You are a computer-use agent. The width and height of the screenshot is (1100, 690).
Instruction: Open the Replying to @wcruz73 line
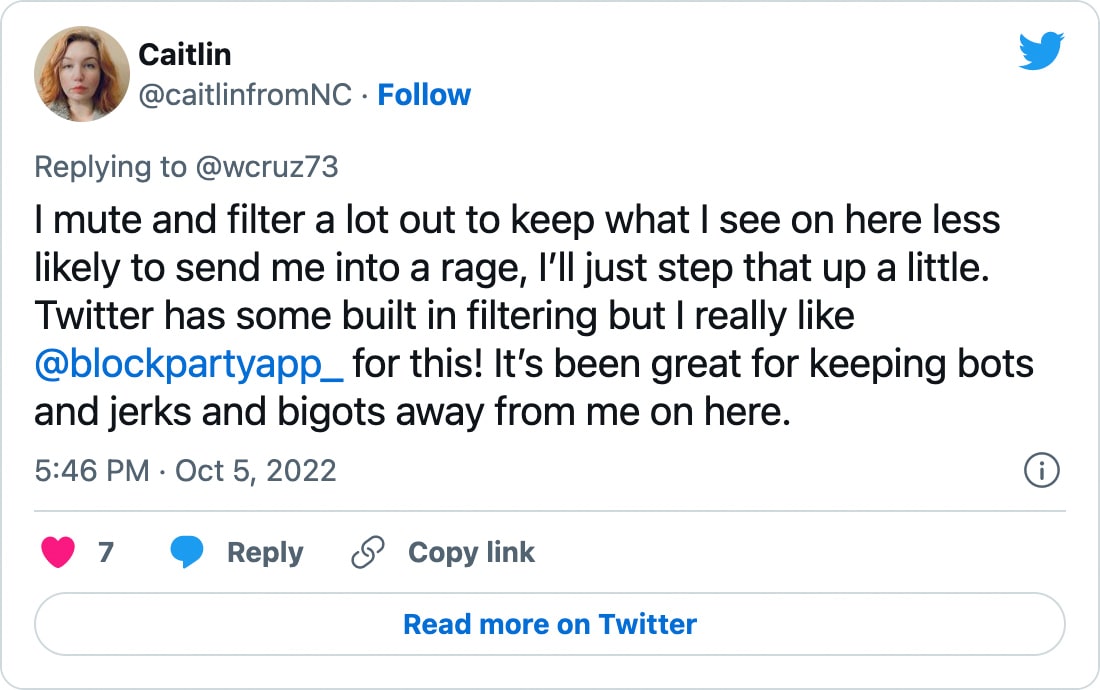click(x=187, y=167)
